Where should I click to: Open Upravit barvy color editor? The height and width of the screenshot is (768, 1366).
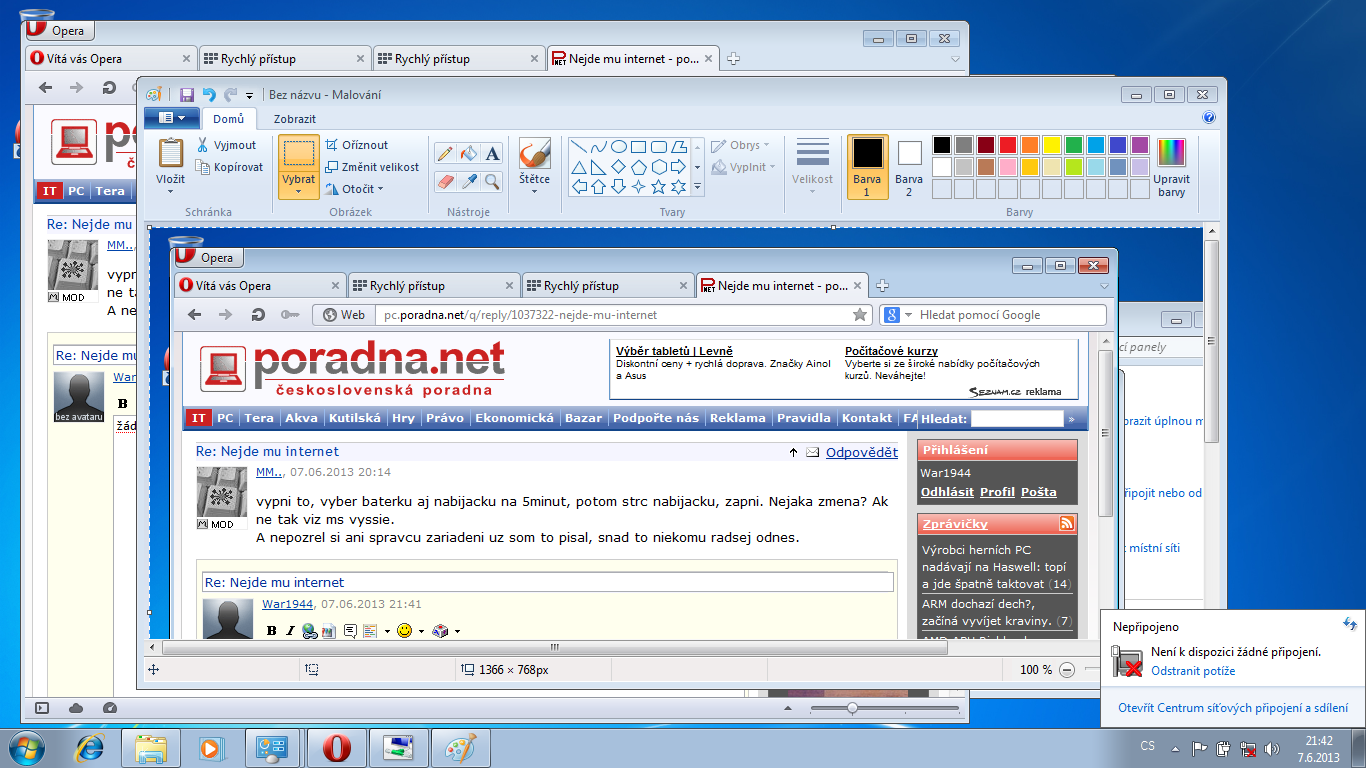point(1171,166)
